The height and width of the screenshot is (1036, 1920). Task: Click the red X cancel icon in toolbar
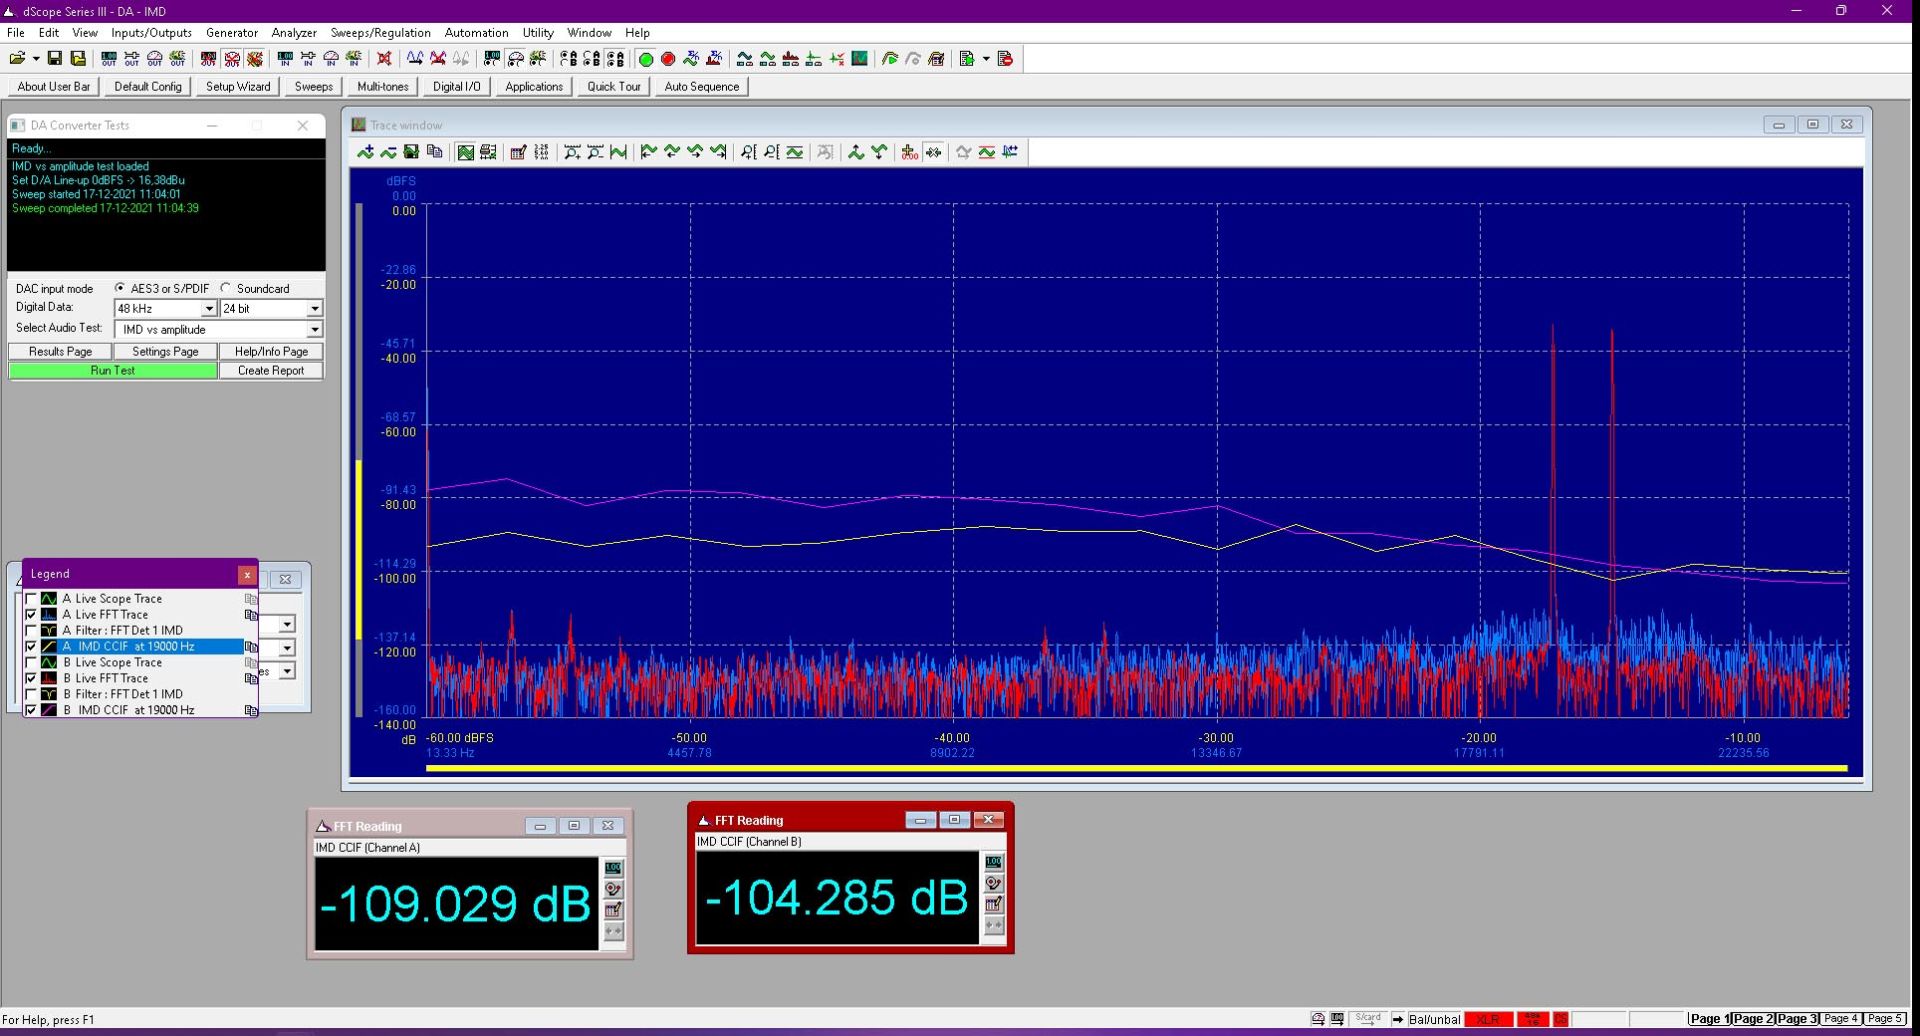[384, 59]
